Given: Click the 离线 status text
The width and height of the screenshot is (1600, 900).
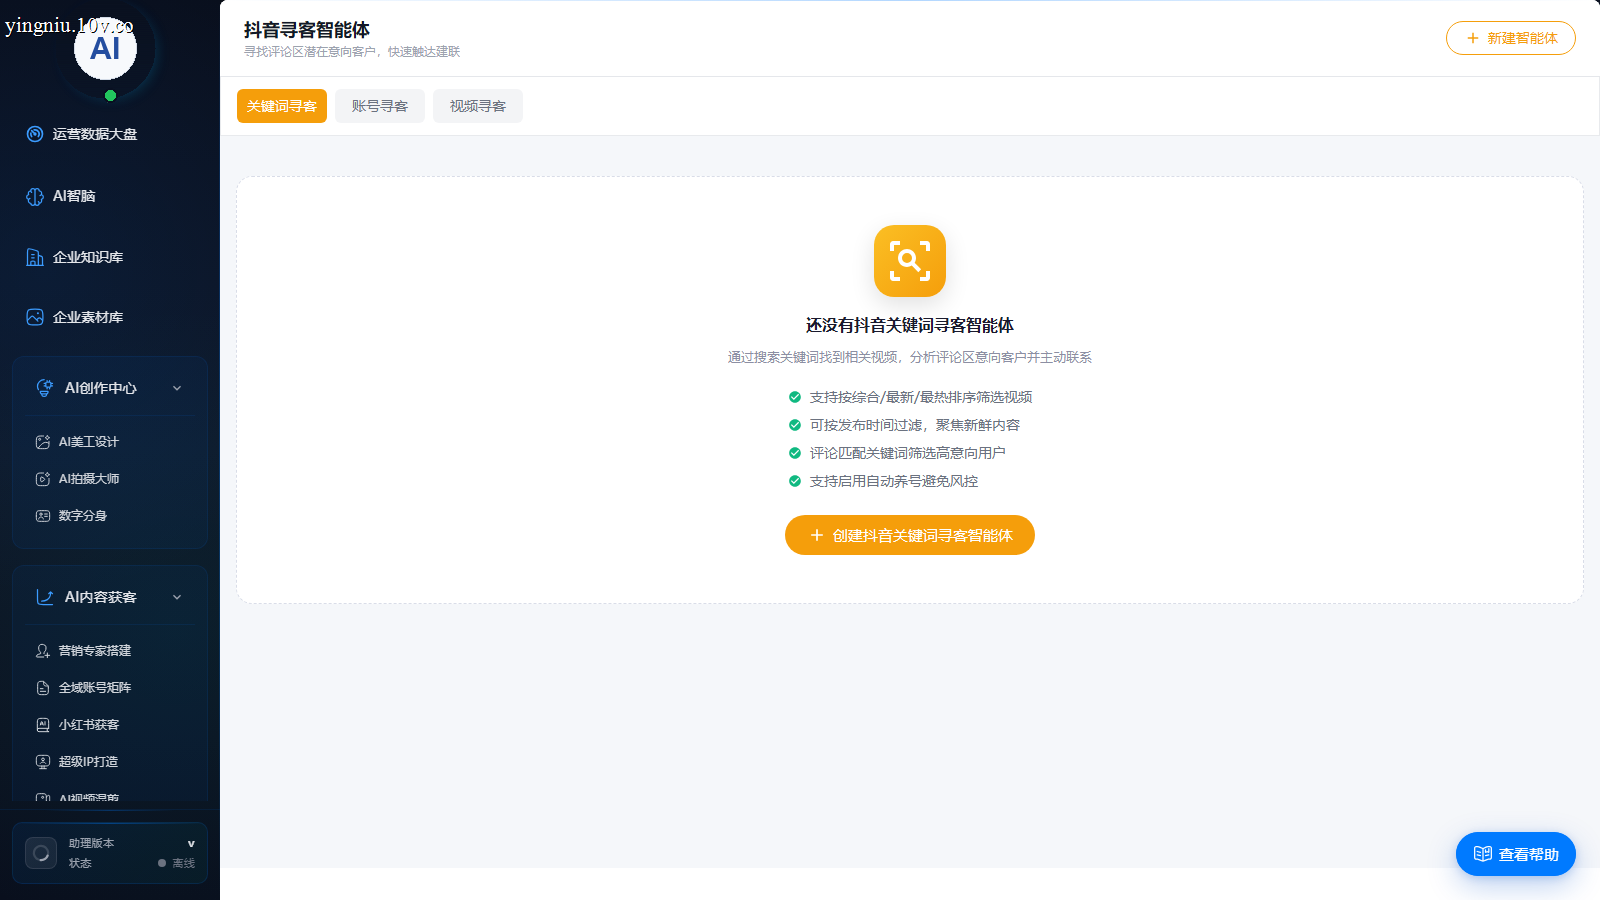Looking at the screenshot, I should [x=184, y=863].
